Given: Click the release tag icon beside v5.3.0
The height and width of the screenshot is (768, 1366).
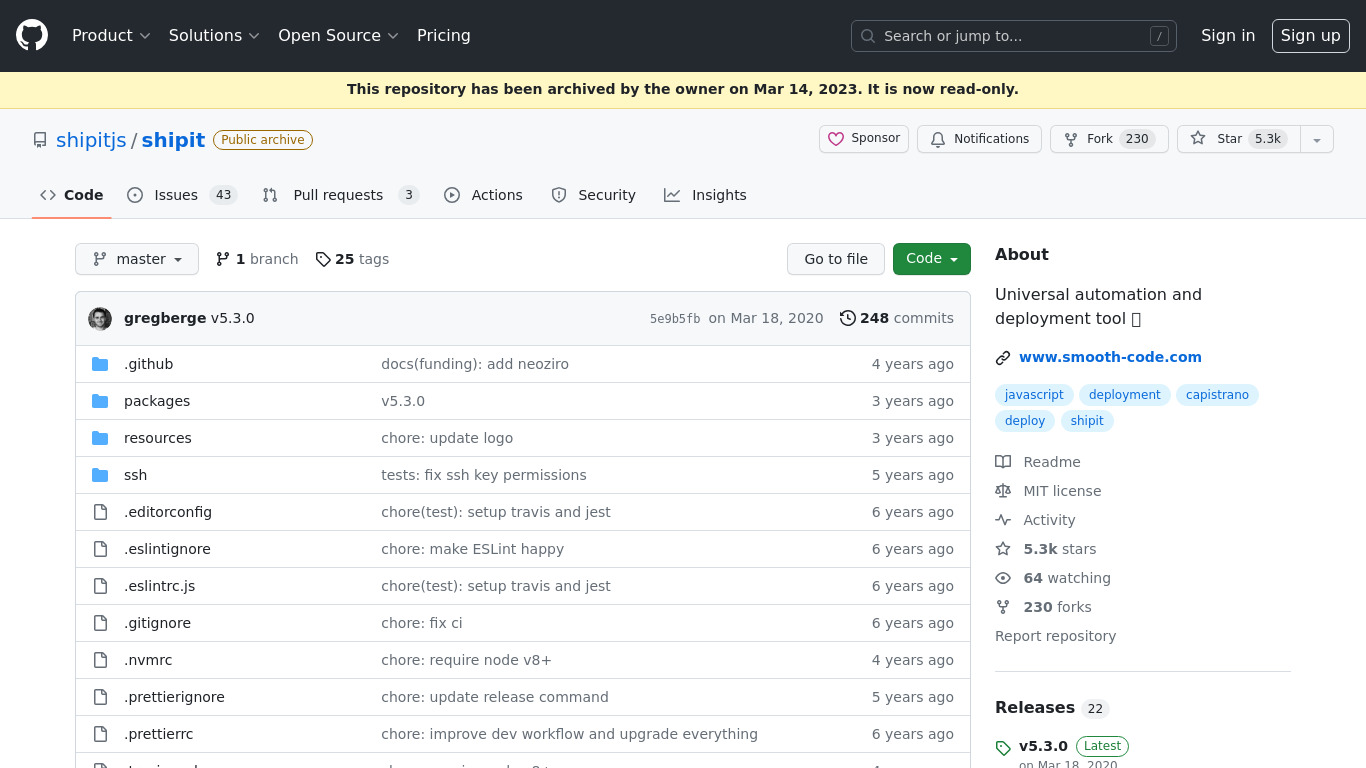Looking at the screenshot, I should (x=1003, y=748).
